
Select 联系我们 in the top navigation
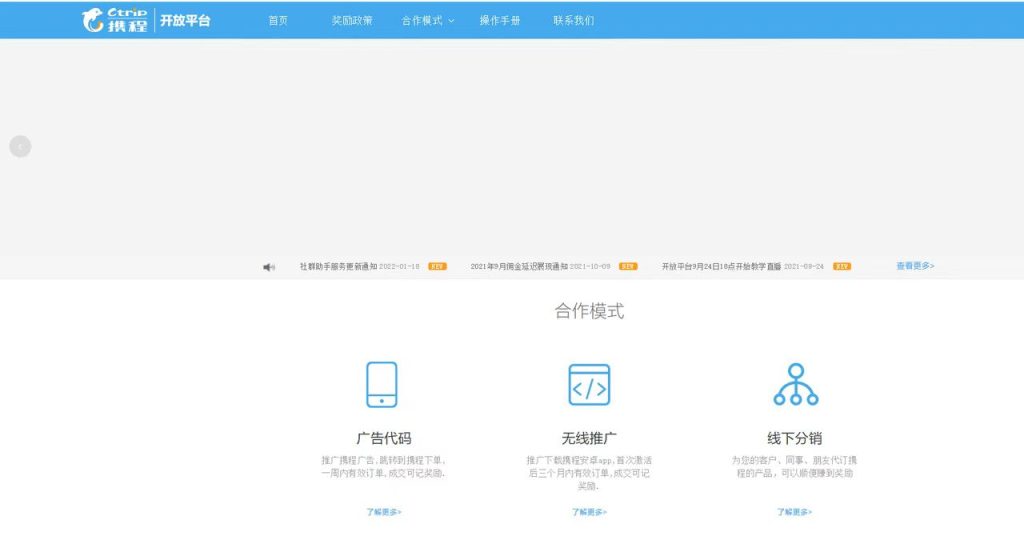[x=573, y=21]
